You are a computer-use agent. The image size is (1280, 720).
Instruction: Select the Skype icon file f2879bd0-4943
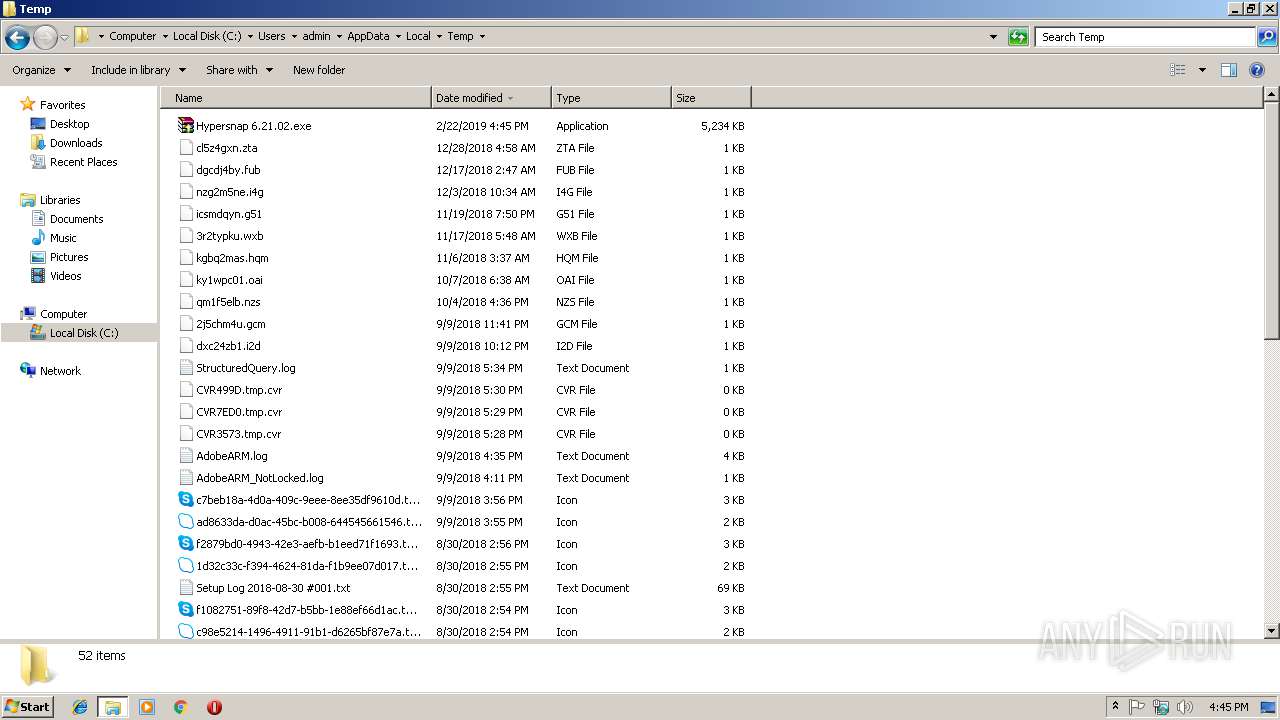186,544
